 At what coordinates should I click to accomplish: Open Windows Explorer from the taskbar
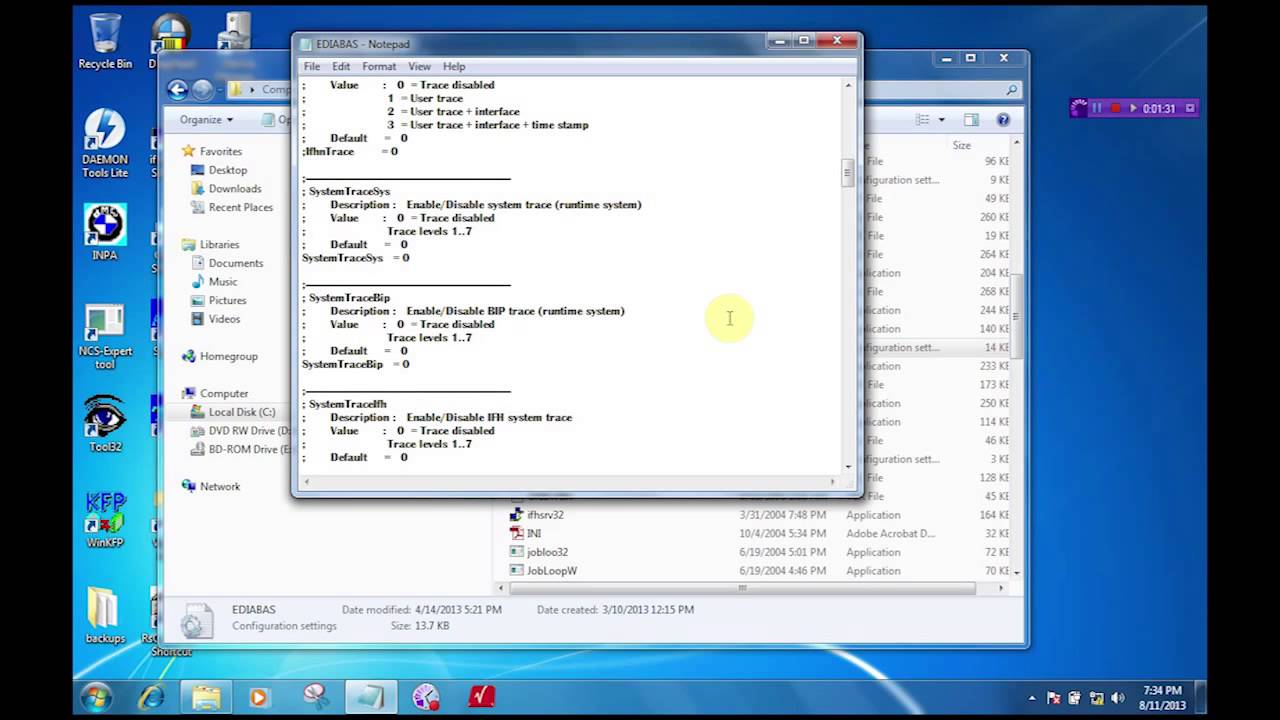(206, 697)
